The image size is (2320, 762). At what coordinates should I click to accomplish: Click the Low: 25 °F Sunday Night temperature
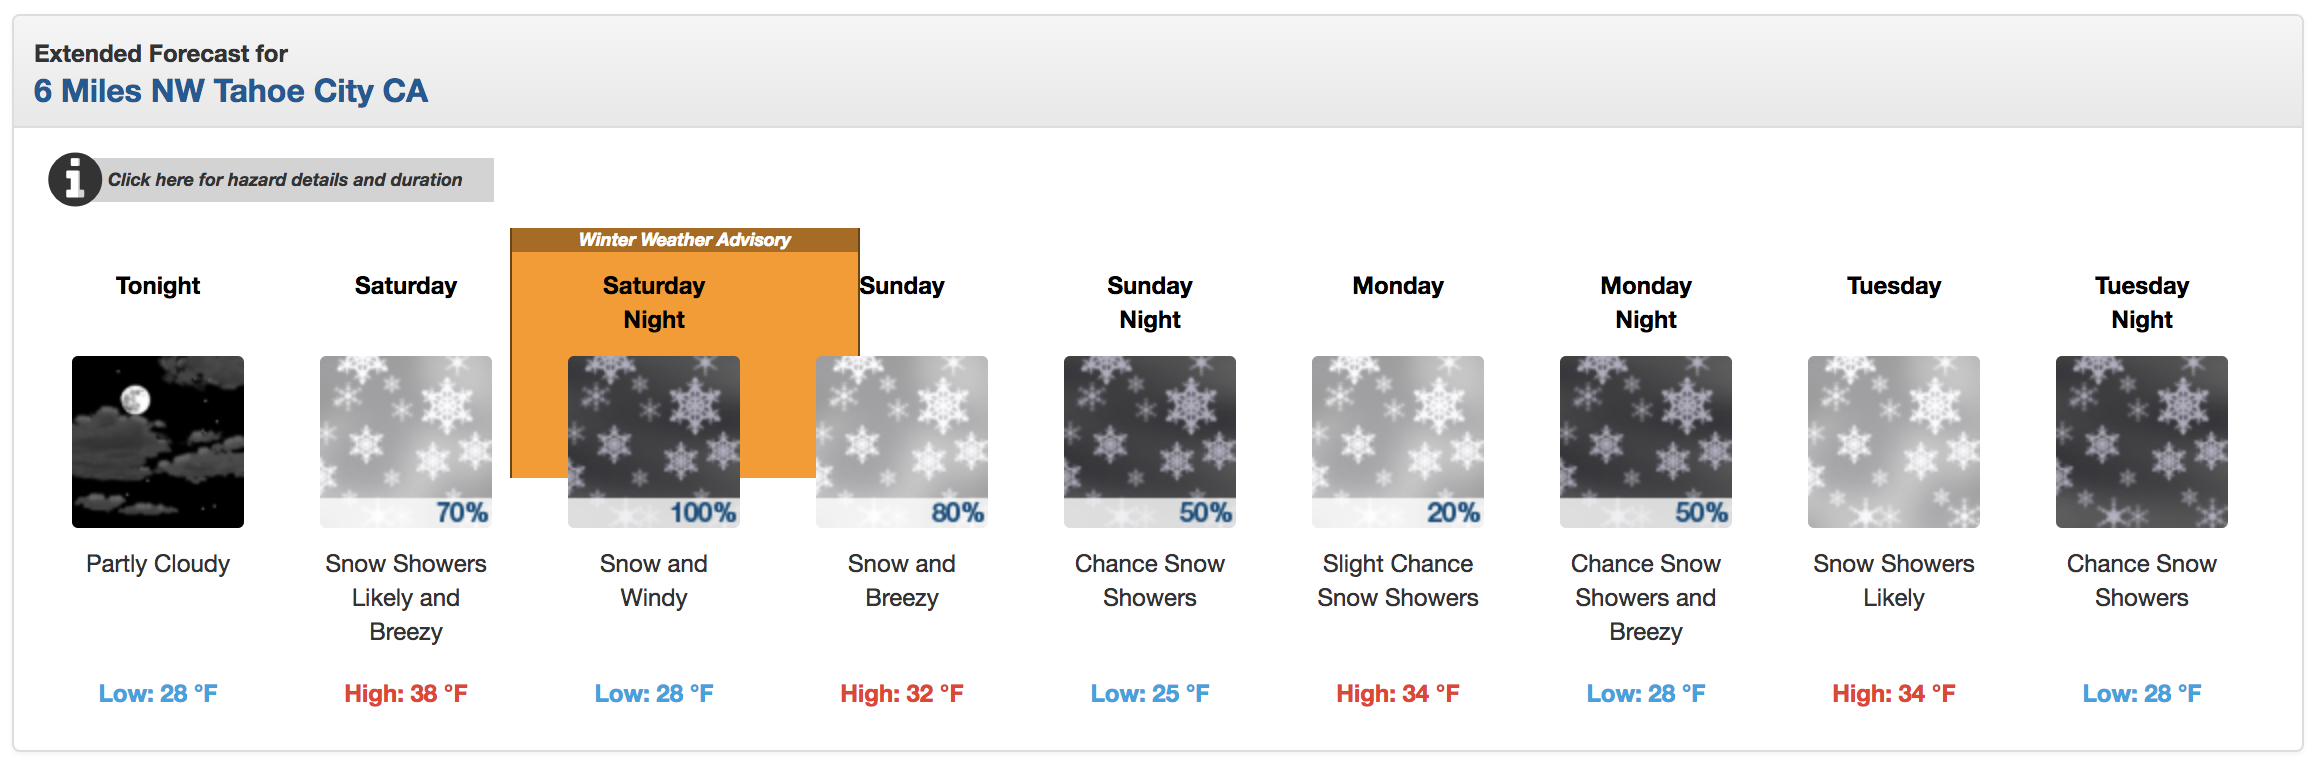(1150, 694)
